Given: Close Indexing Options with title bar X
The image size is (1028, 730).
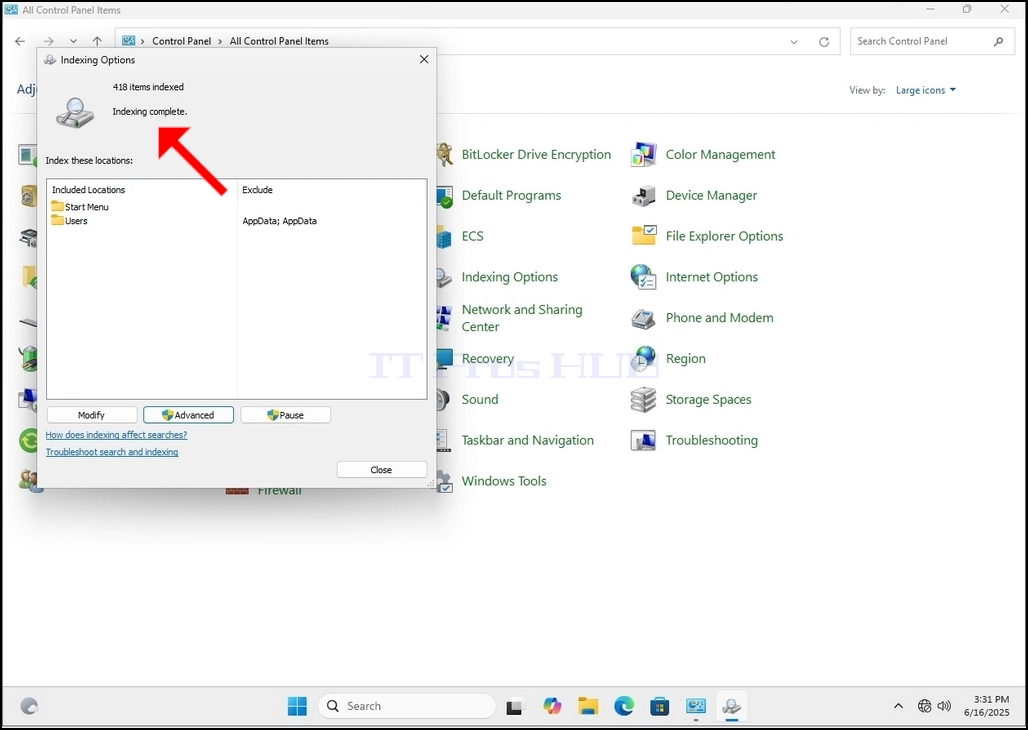Looking at the screenshot, I should point(424,60).
